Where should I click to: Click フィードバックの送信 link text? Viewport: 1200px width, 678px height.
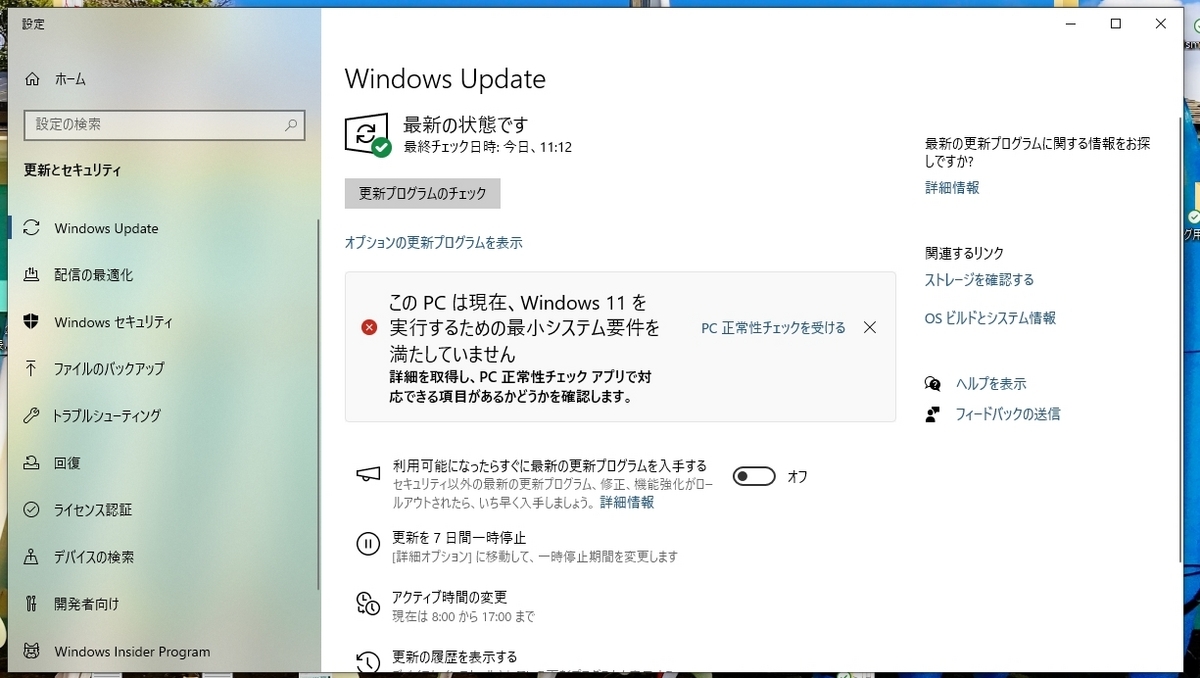[1008, 413]
